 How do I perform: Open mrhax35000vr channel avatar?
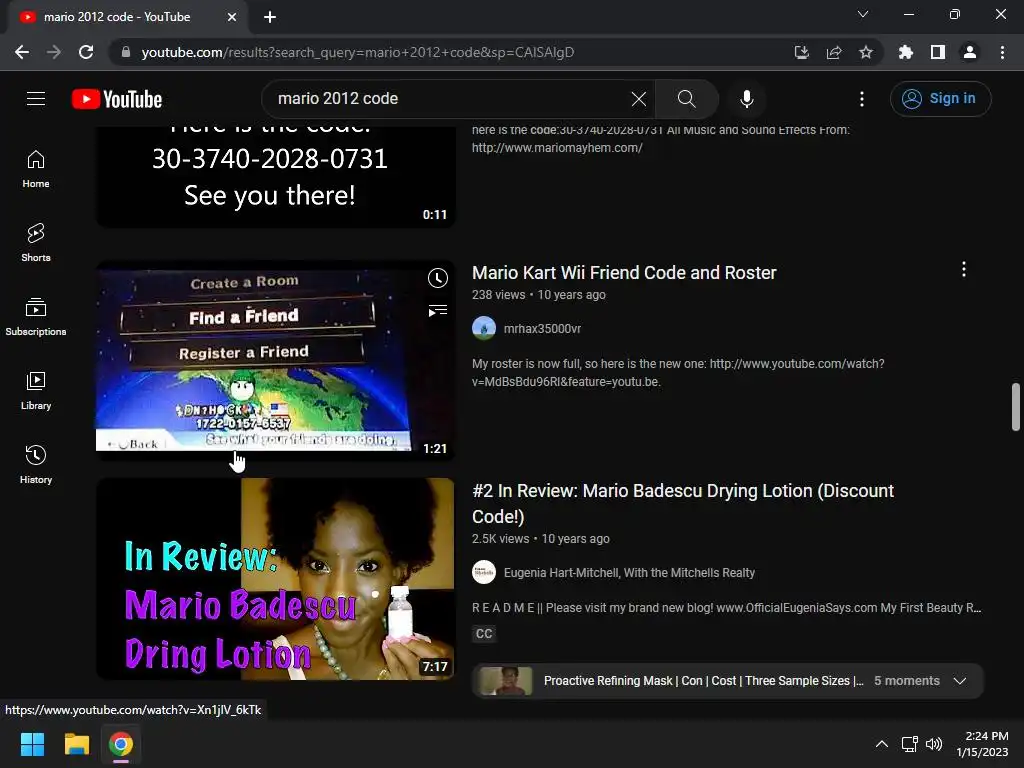pyautogui.click(x=484, y=328)
